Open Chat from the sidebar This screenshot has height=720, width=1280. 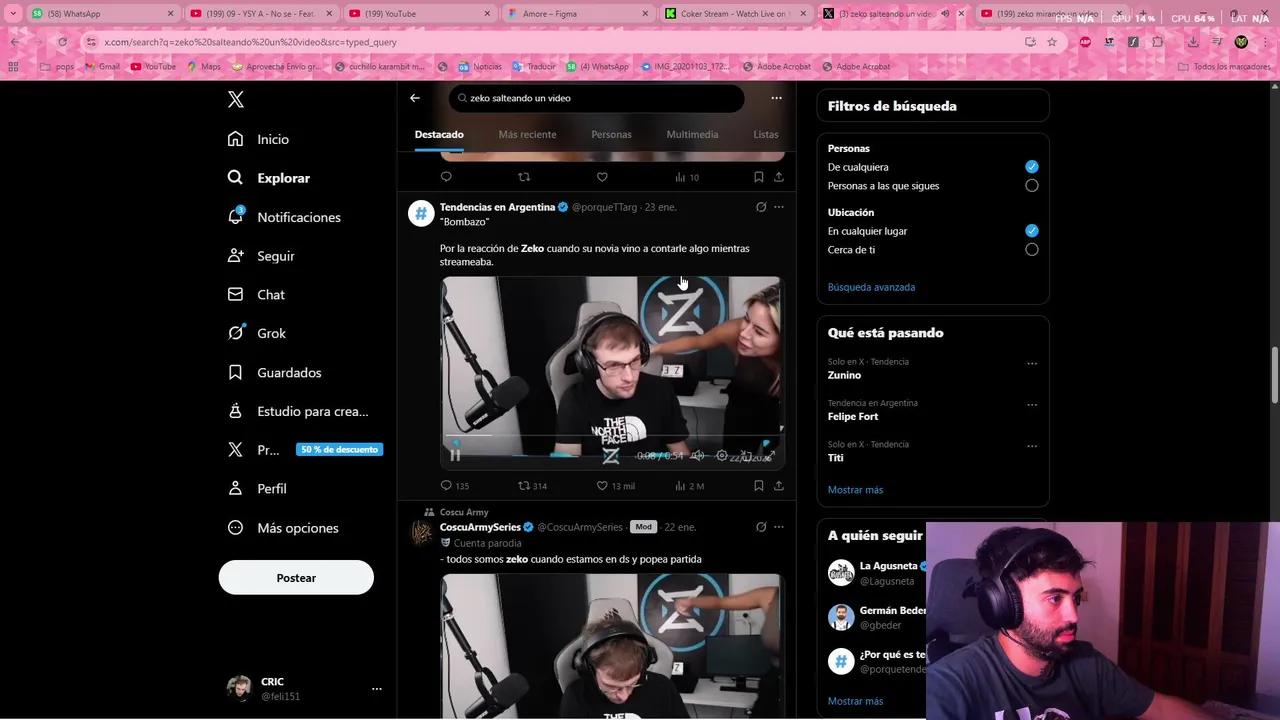256,295
